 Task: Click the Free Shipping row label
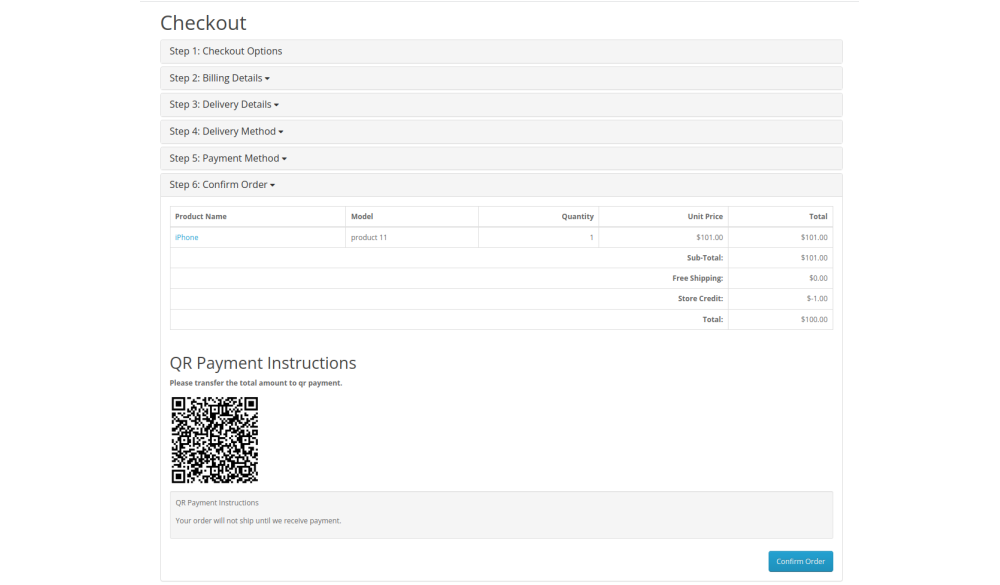coord(697,278)
